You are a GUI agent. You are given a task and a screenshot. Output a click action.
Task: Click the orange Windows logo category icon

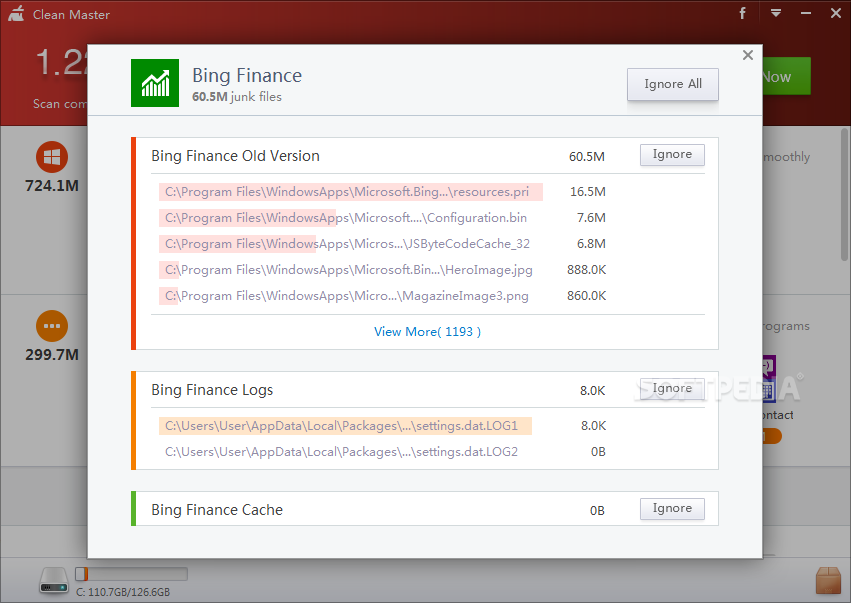pyautogui.click(x=52, y=157)
